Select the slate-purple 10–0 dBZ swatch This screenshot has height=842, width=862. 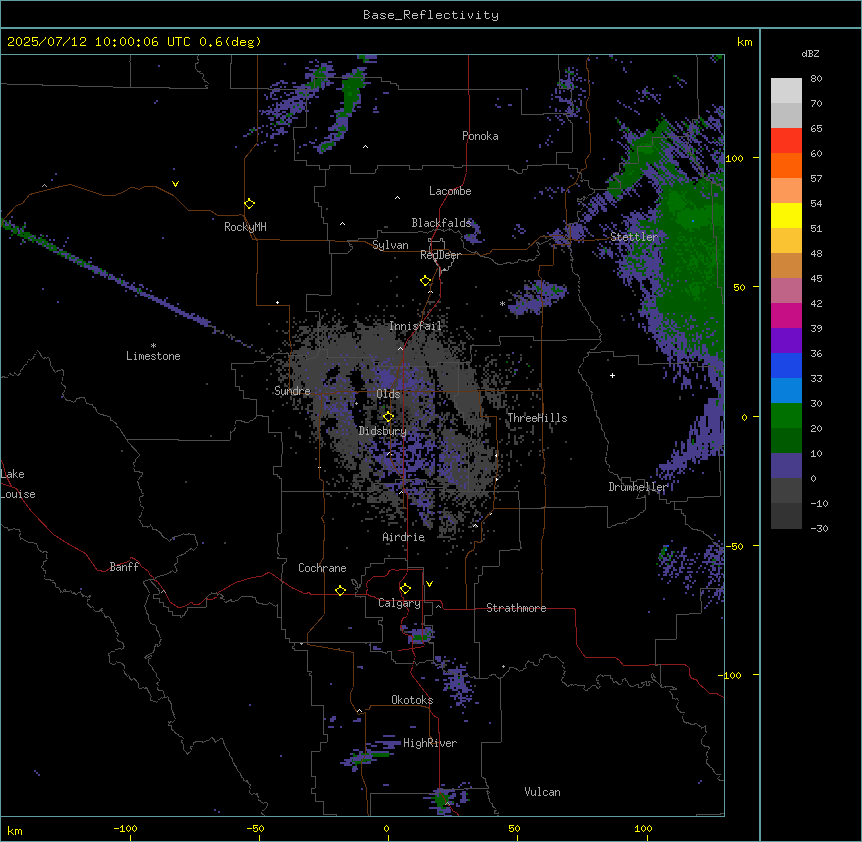[786, 466]
